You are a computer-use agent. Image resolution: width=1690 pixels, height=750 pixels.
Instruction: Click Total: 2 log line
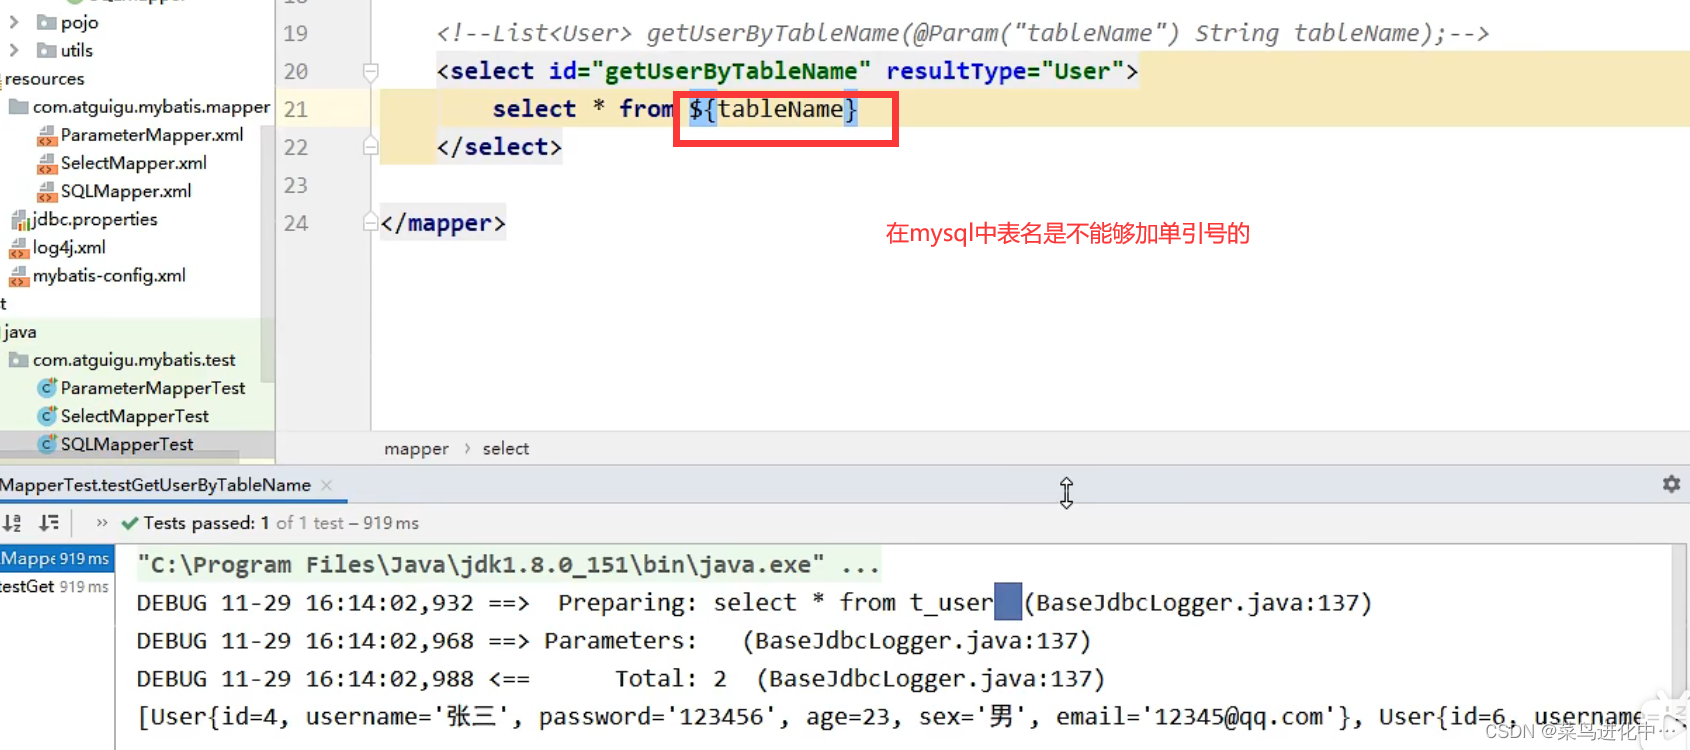(621, 679)
